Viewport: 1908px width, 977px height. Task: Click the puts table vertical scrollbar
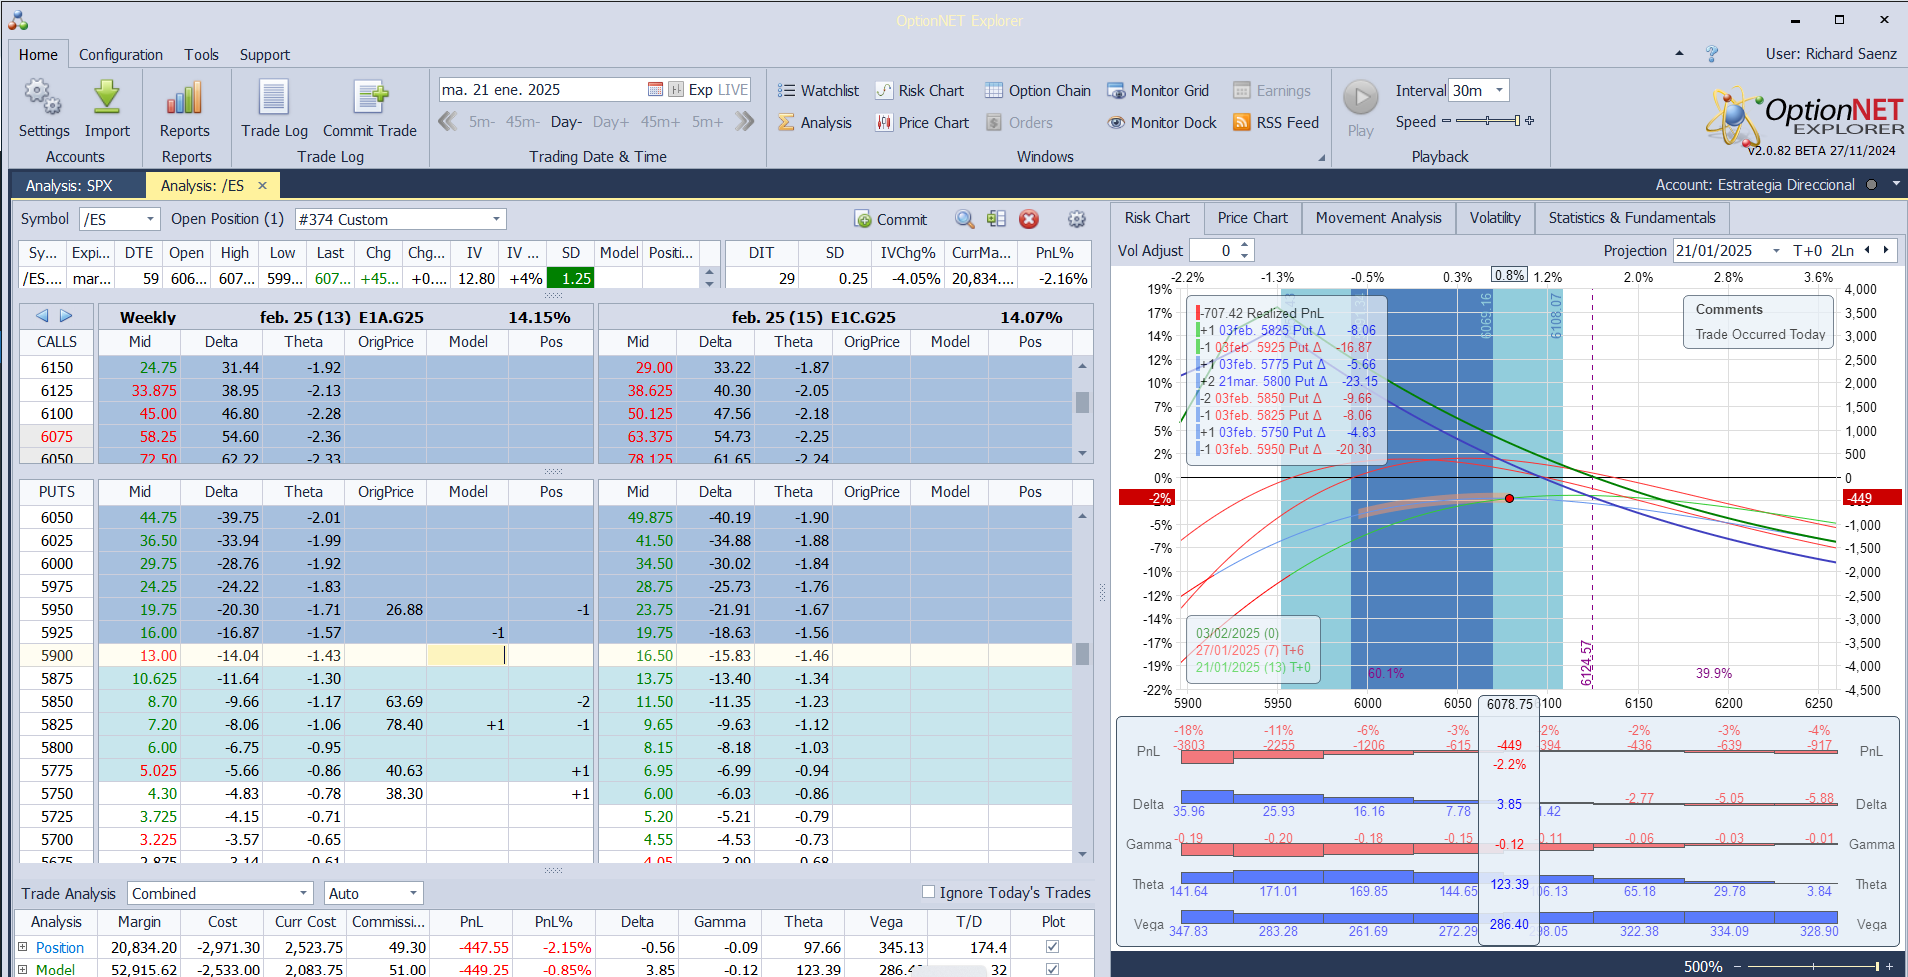(x=1082, y=686)
